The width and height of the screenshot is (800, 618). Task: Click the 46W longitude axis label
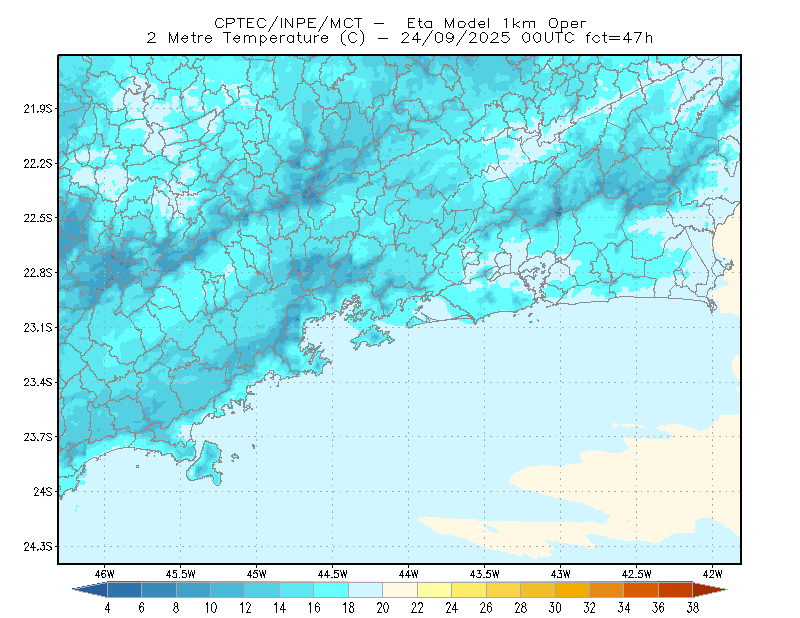coord(105,574)
